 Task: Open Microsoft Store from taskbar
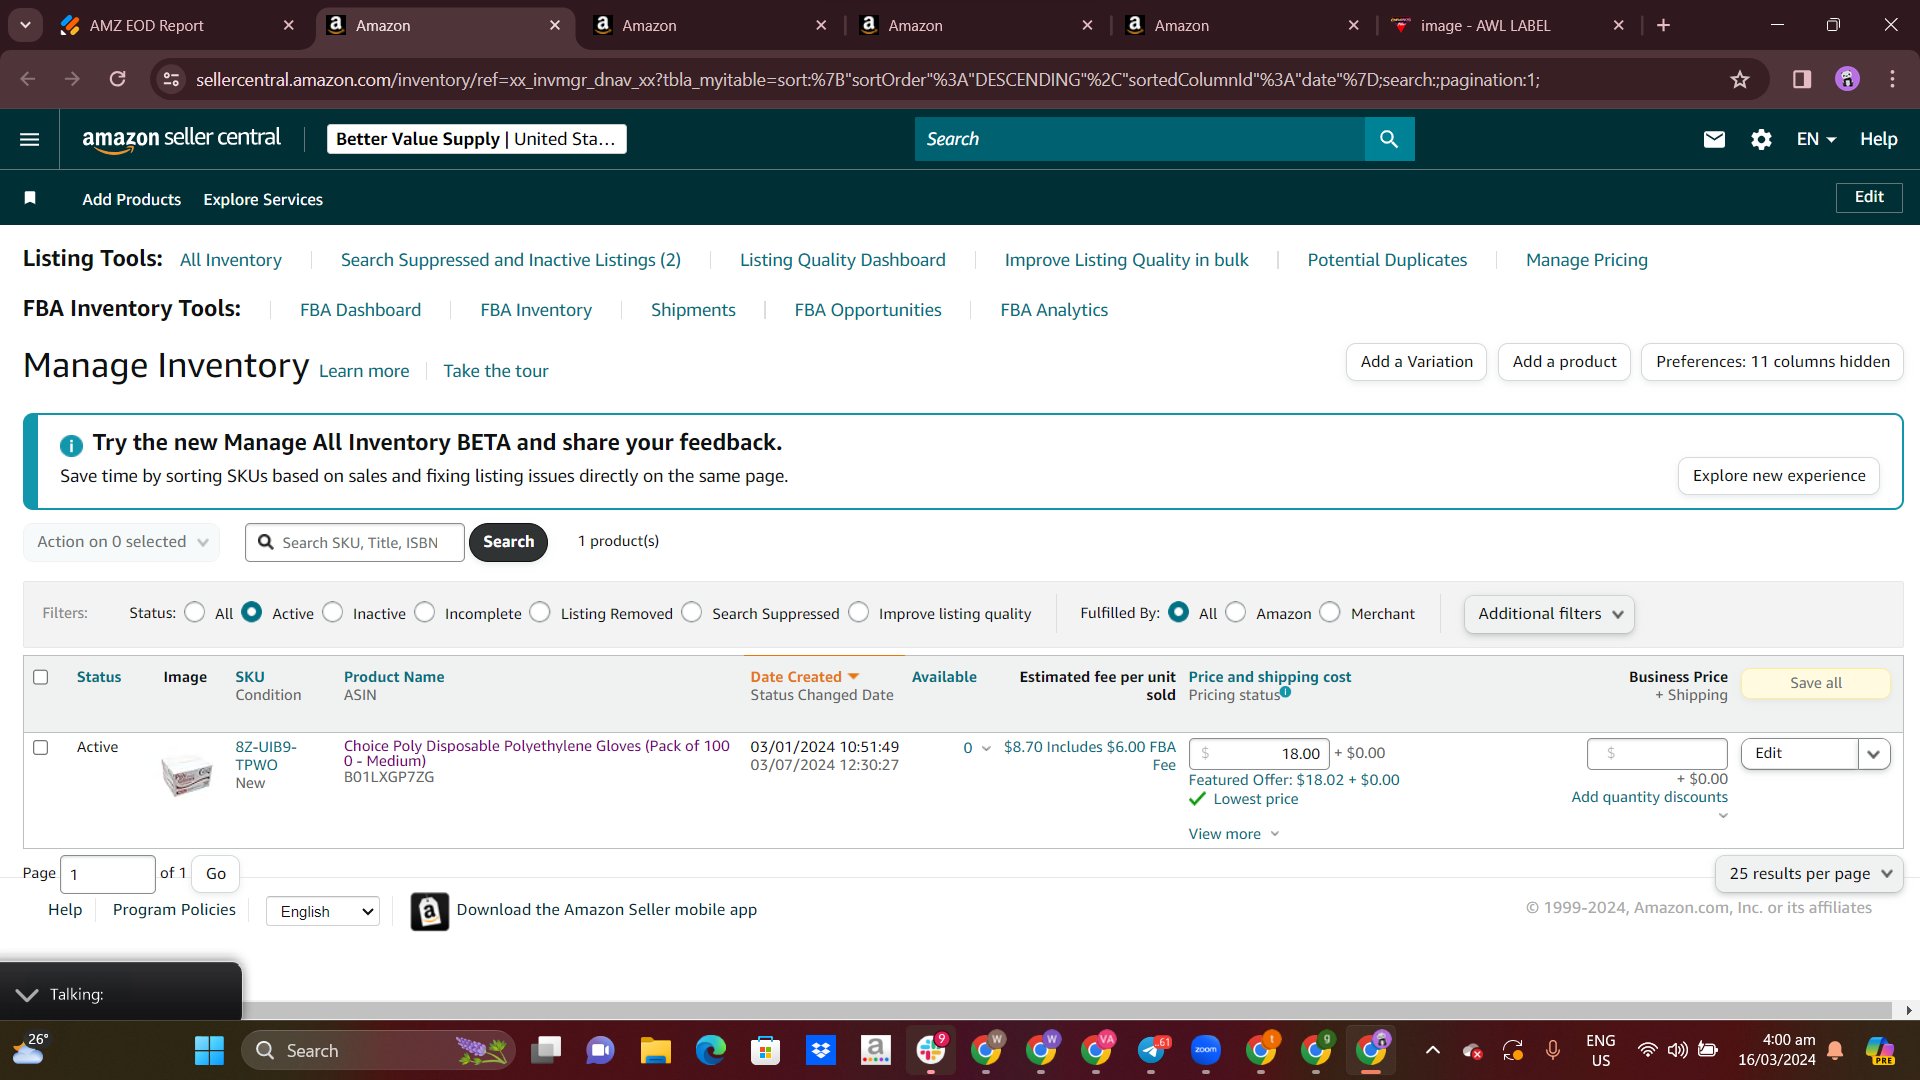(765, 1050)
